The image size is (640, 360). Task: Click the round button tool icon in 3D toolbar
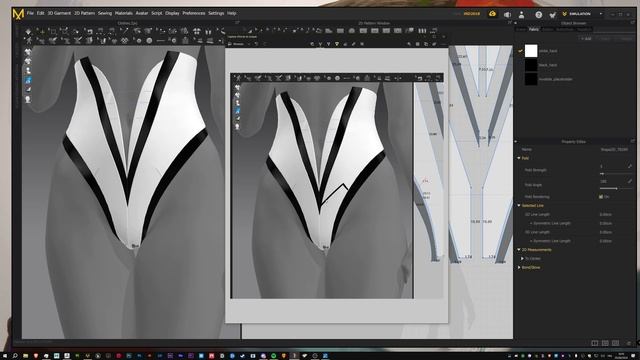149,41
